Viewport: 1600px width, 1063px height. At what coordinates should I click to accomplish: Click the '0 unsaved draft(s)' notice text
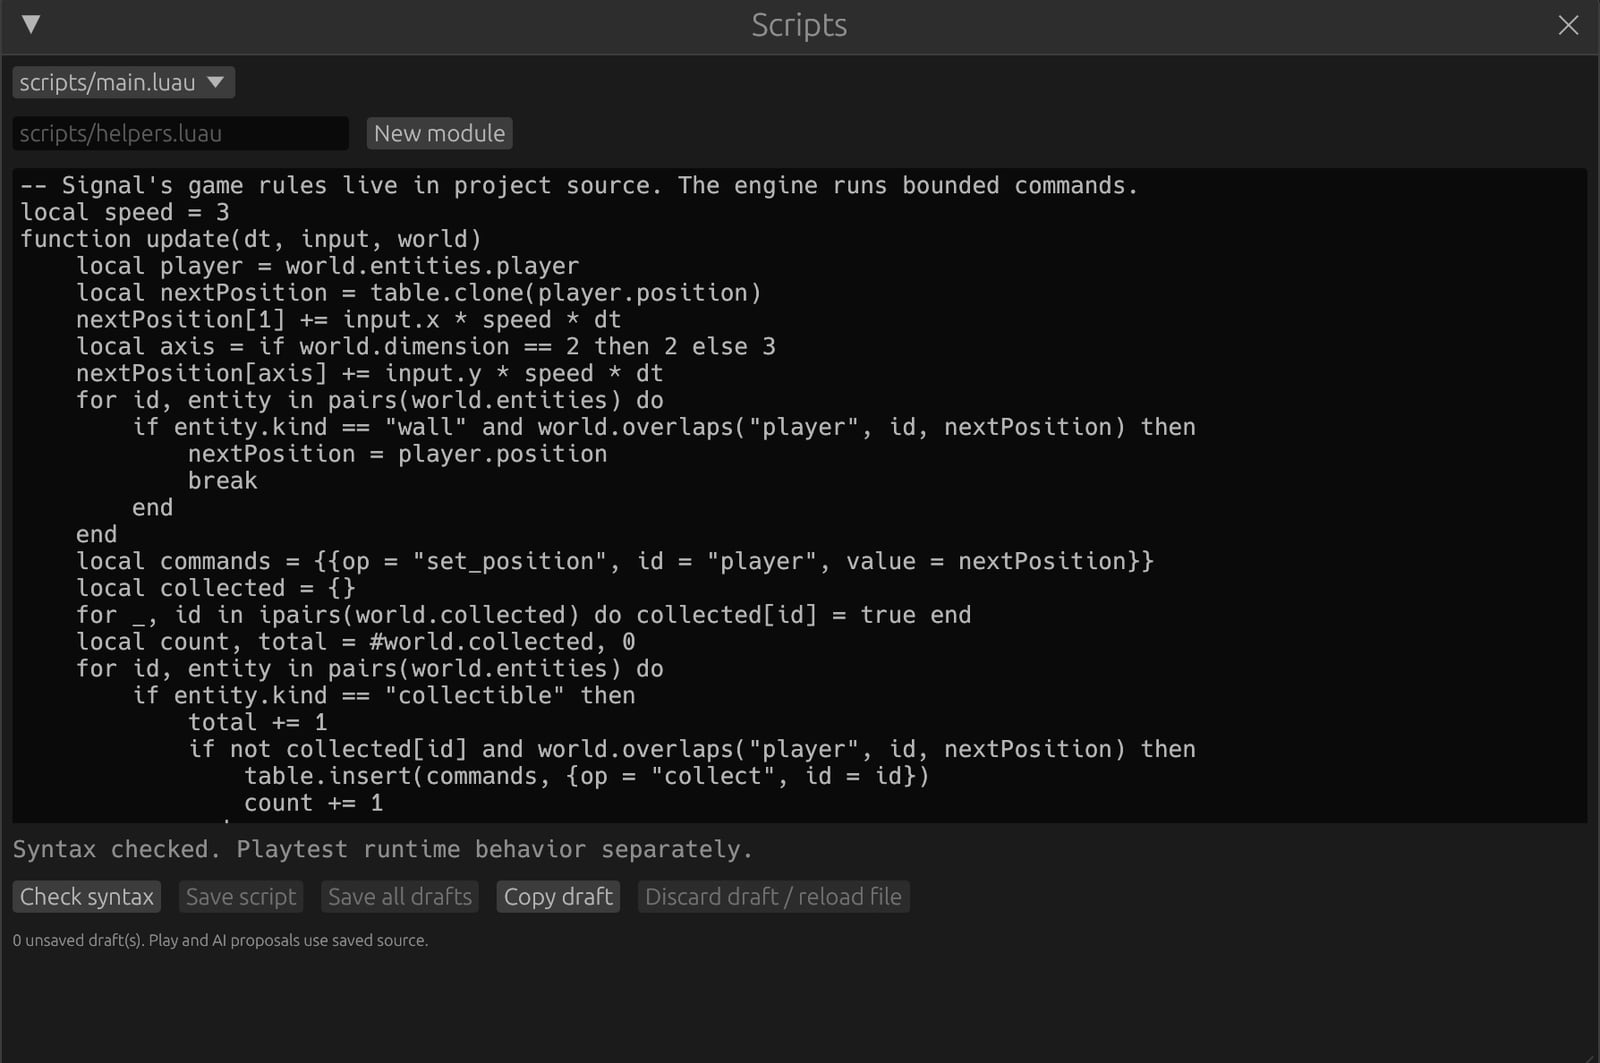[x=220, y=940]
